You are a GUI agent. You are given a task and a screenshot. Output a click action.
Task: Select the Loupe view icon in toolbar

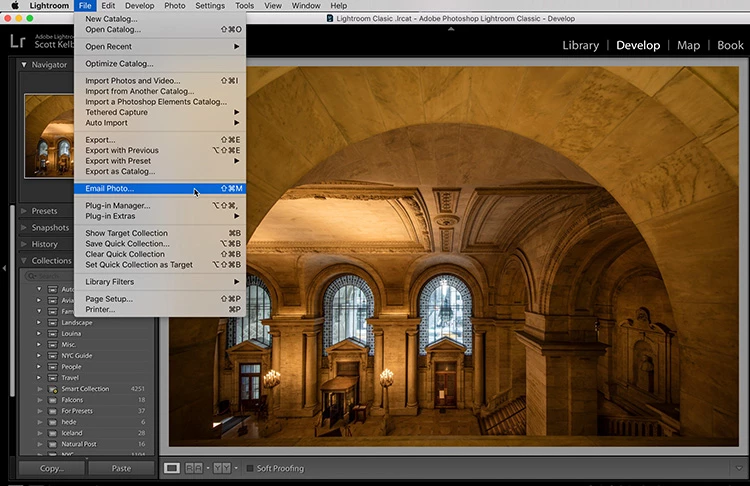[172, 468]
